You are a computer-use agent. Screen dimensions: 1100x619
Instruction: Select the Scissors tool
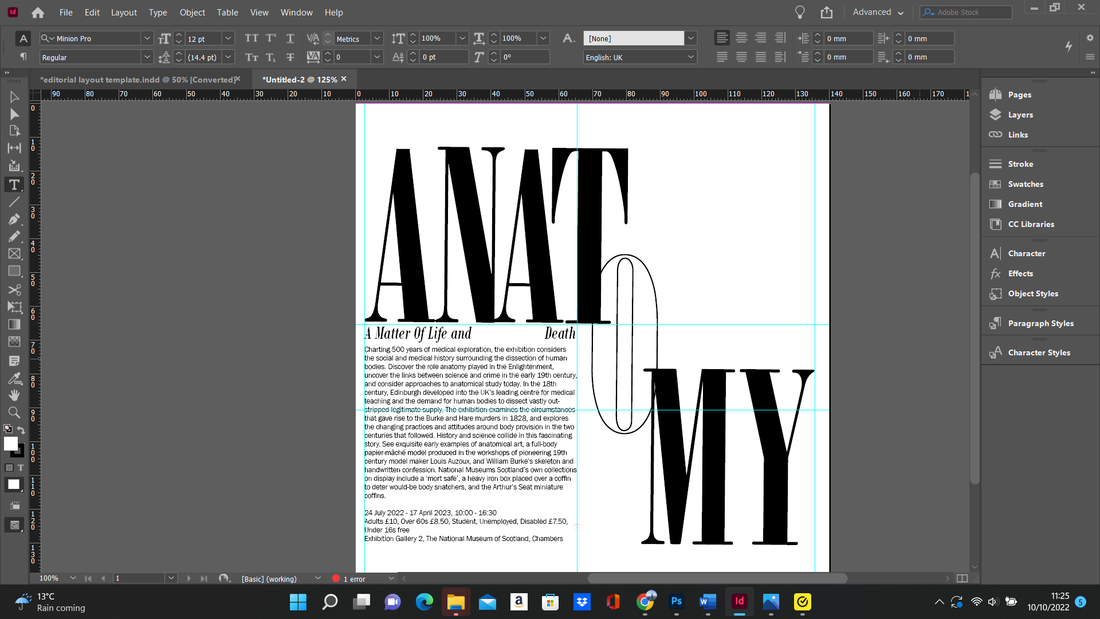(14, 289)
